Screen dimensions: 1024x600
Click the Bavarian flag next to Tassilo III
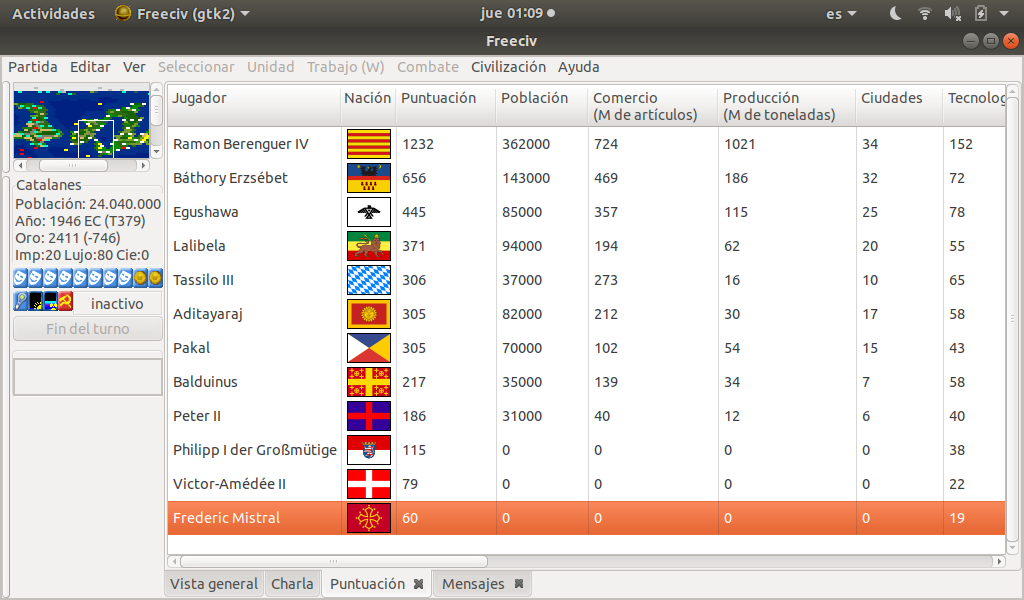pos(368,280)
